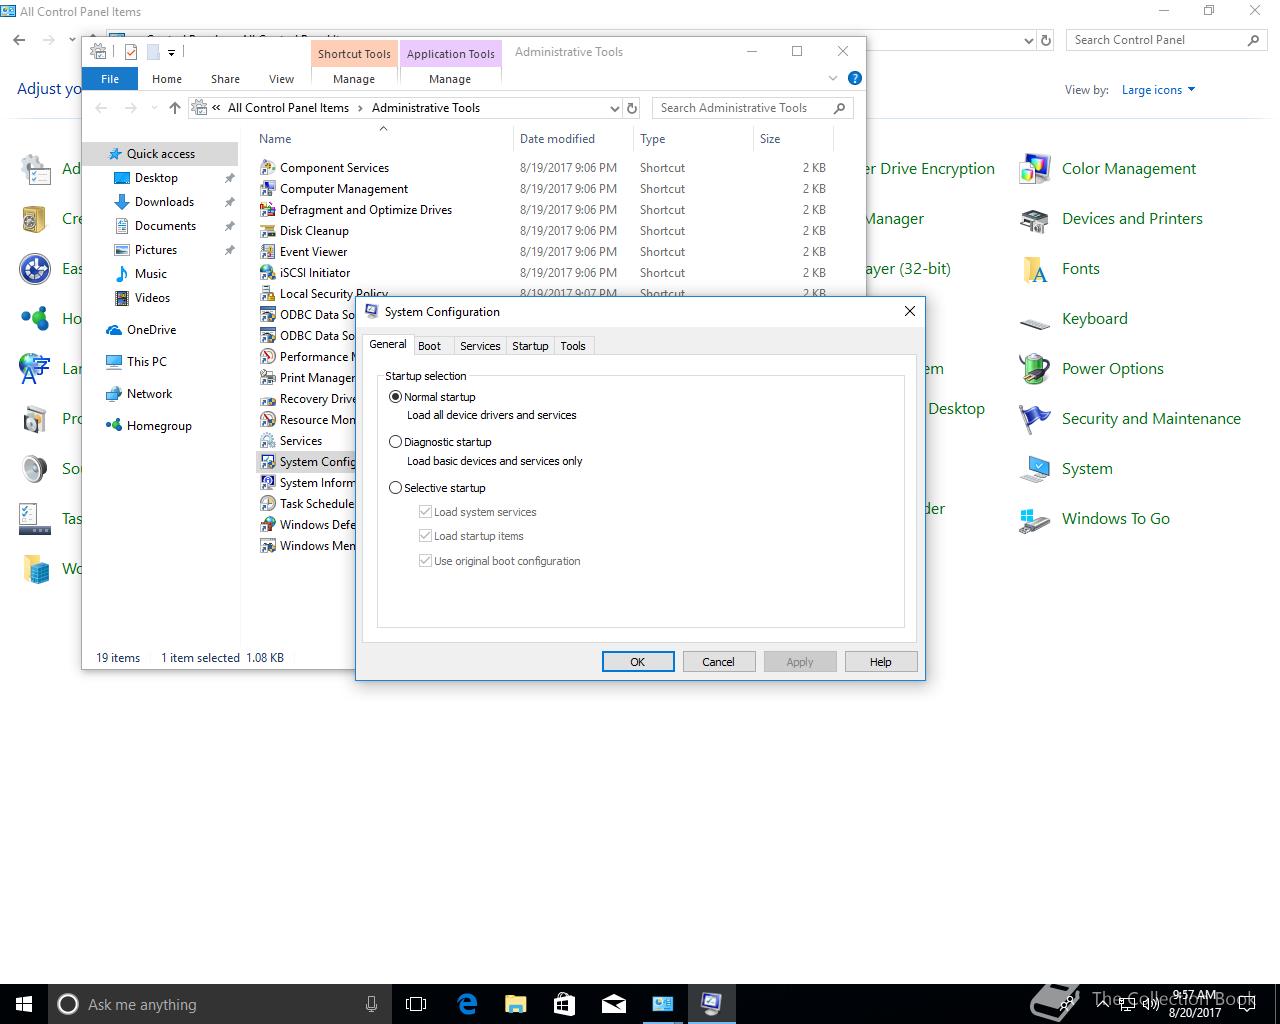Toggle Use original boot configuration checkbox
Screen dimensions: 1280x1024
(425, 561)
